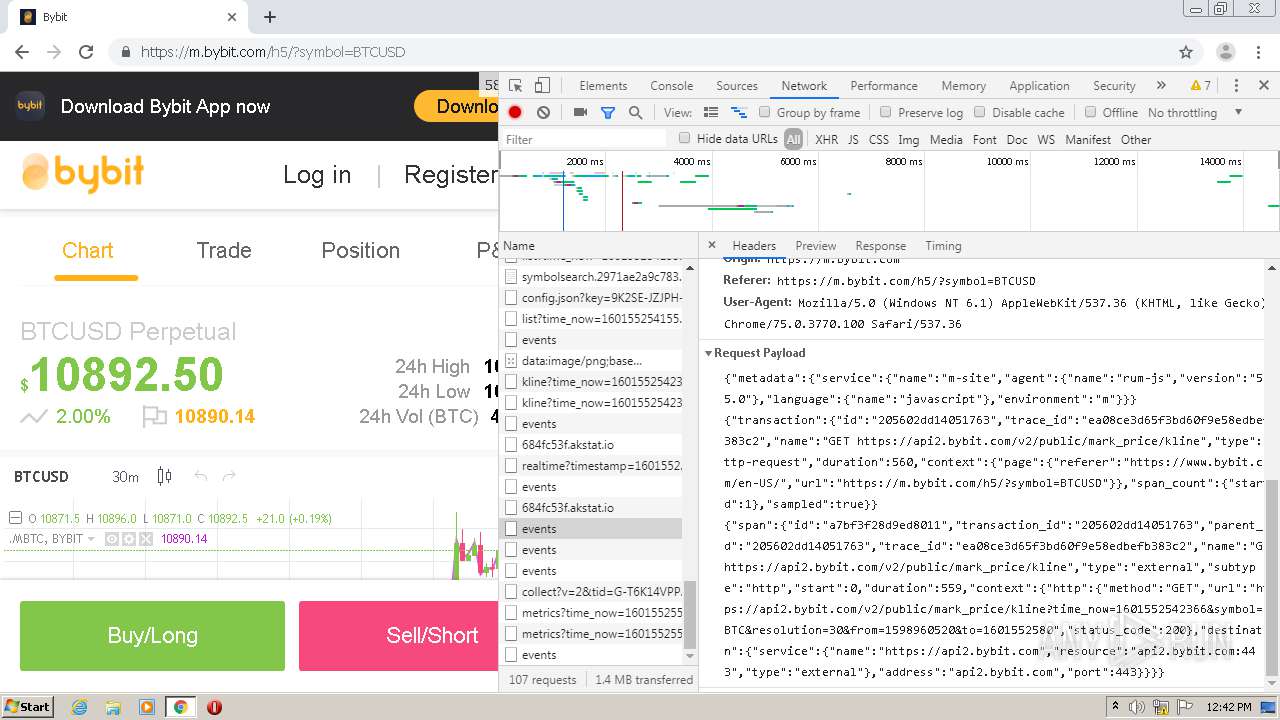Click the network Filter input field

(584, 140)
